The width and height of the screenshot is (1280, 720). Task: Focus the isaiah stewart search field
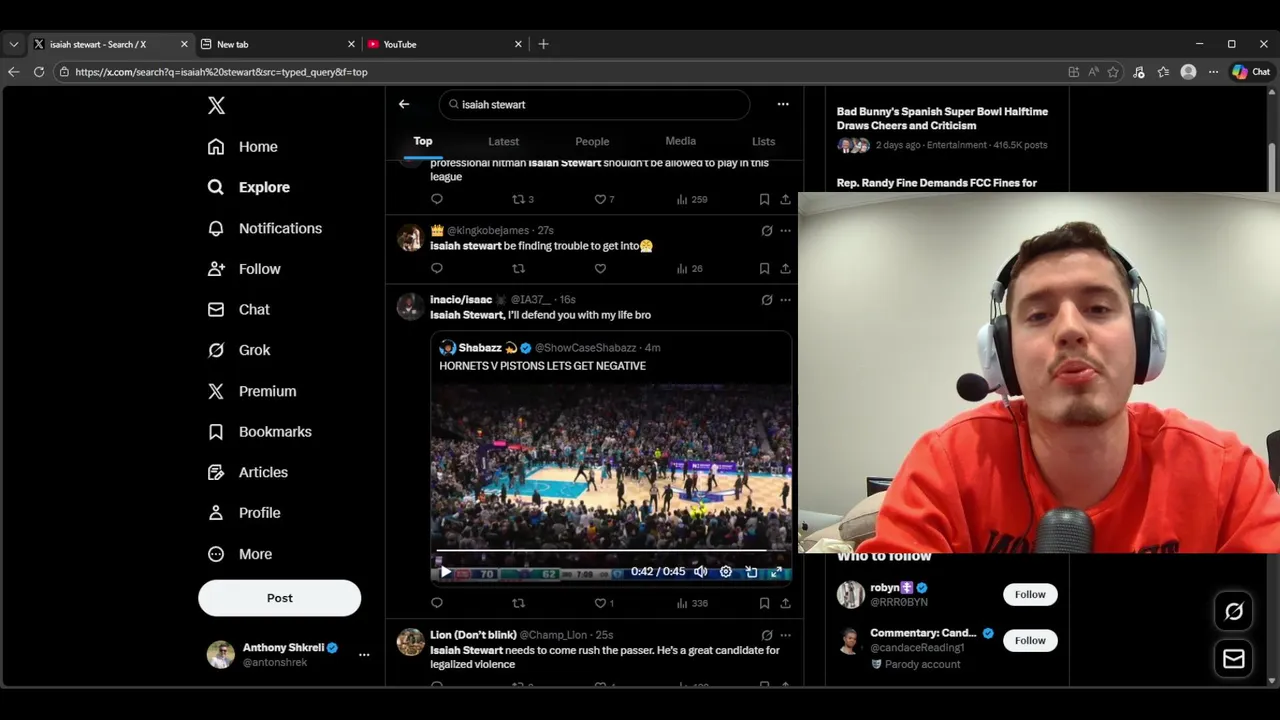pyautogui.click(x=594, y=104)
